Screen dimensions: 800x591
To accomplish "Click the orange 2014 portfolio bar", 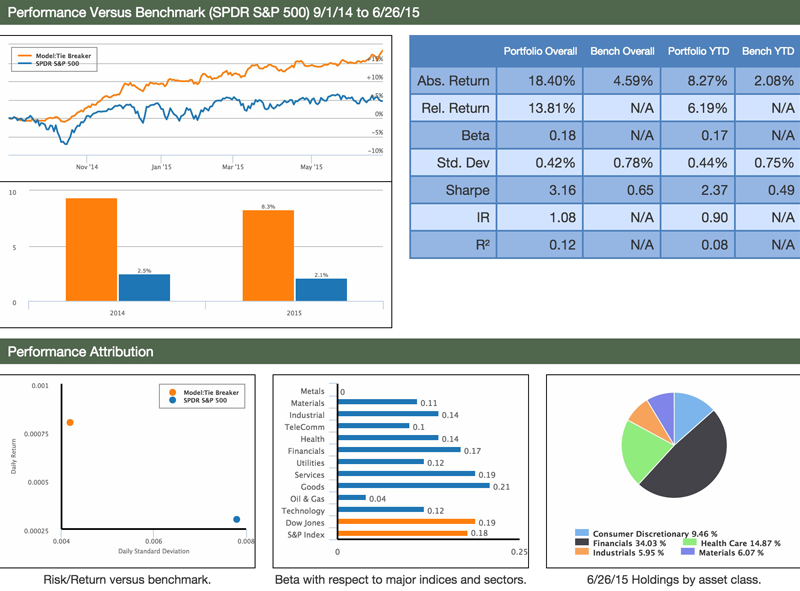I will point(92,250).
